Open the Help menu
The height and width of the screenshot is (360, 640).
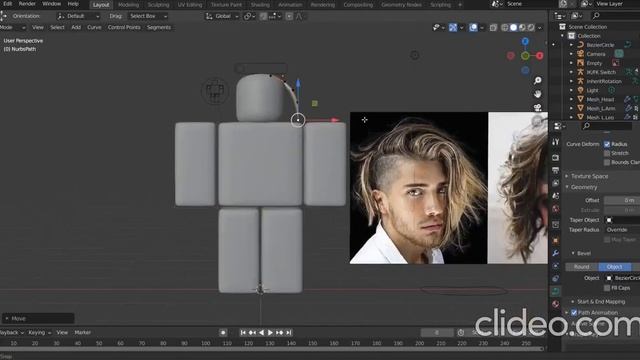pos(73,4)
